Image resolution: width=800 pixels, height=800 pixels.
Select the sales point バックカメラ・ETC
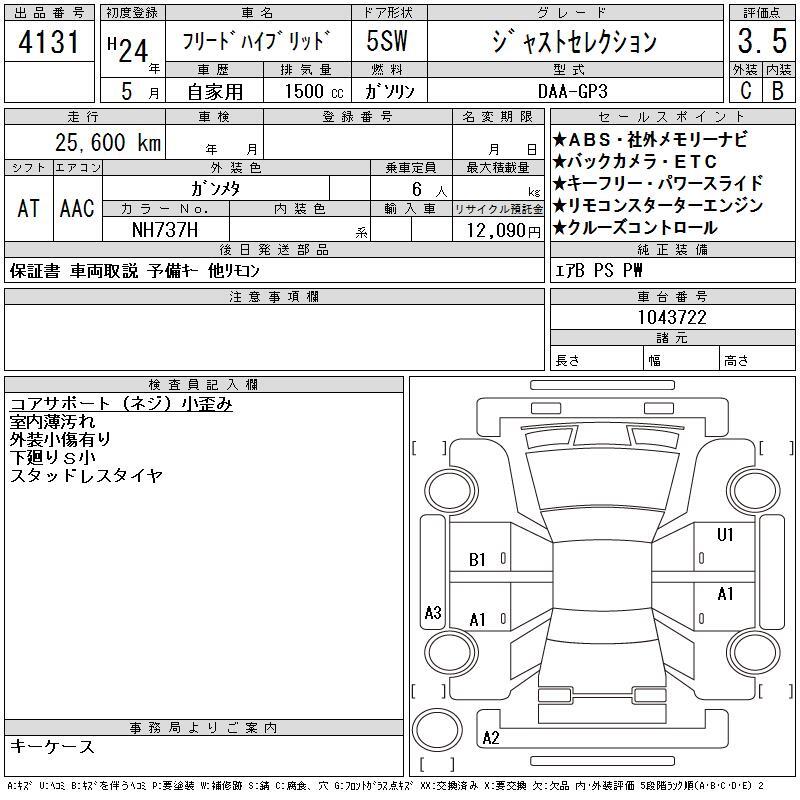point(635,161)
